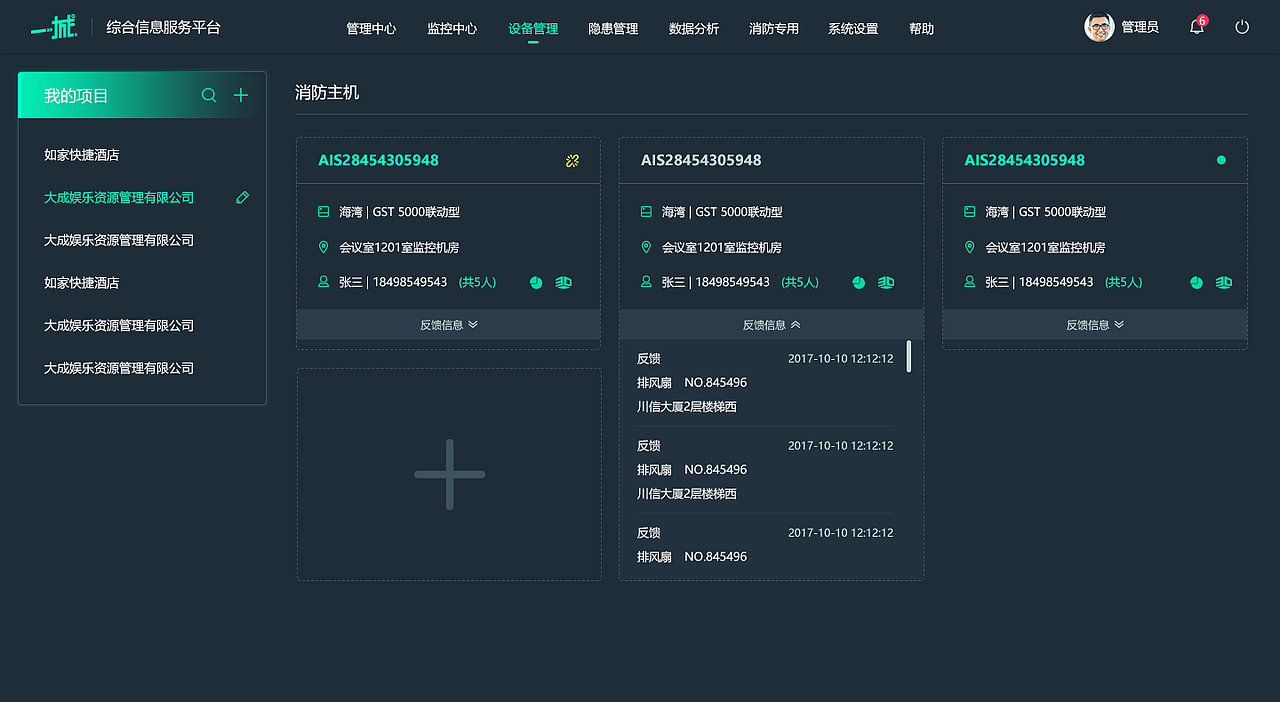1280x702 pixels.
Task: Click the green online status dot on rightmost card
Action: point(1219,160)
